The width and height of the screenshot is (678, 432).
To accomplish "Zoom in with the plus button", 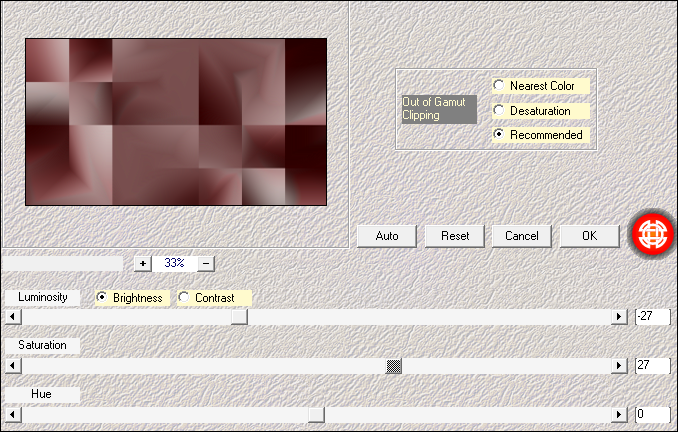I will pyautogui.click(x=143, y=263).
